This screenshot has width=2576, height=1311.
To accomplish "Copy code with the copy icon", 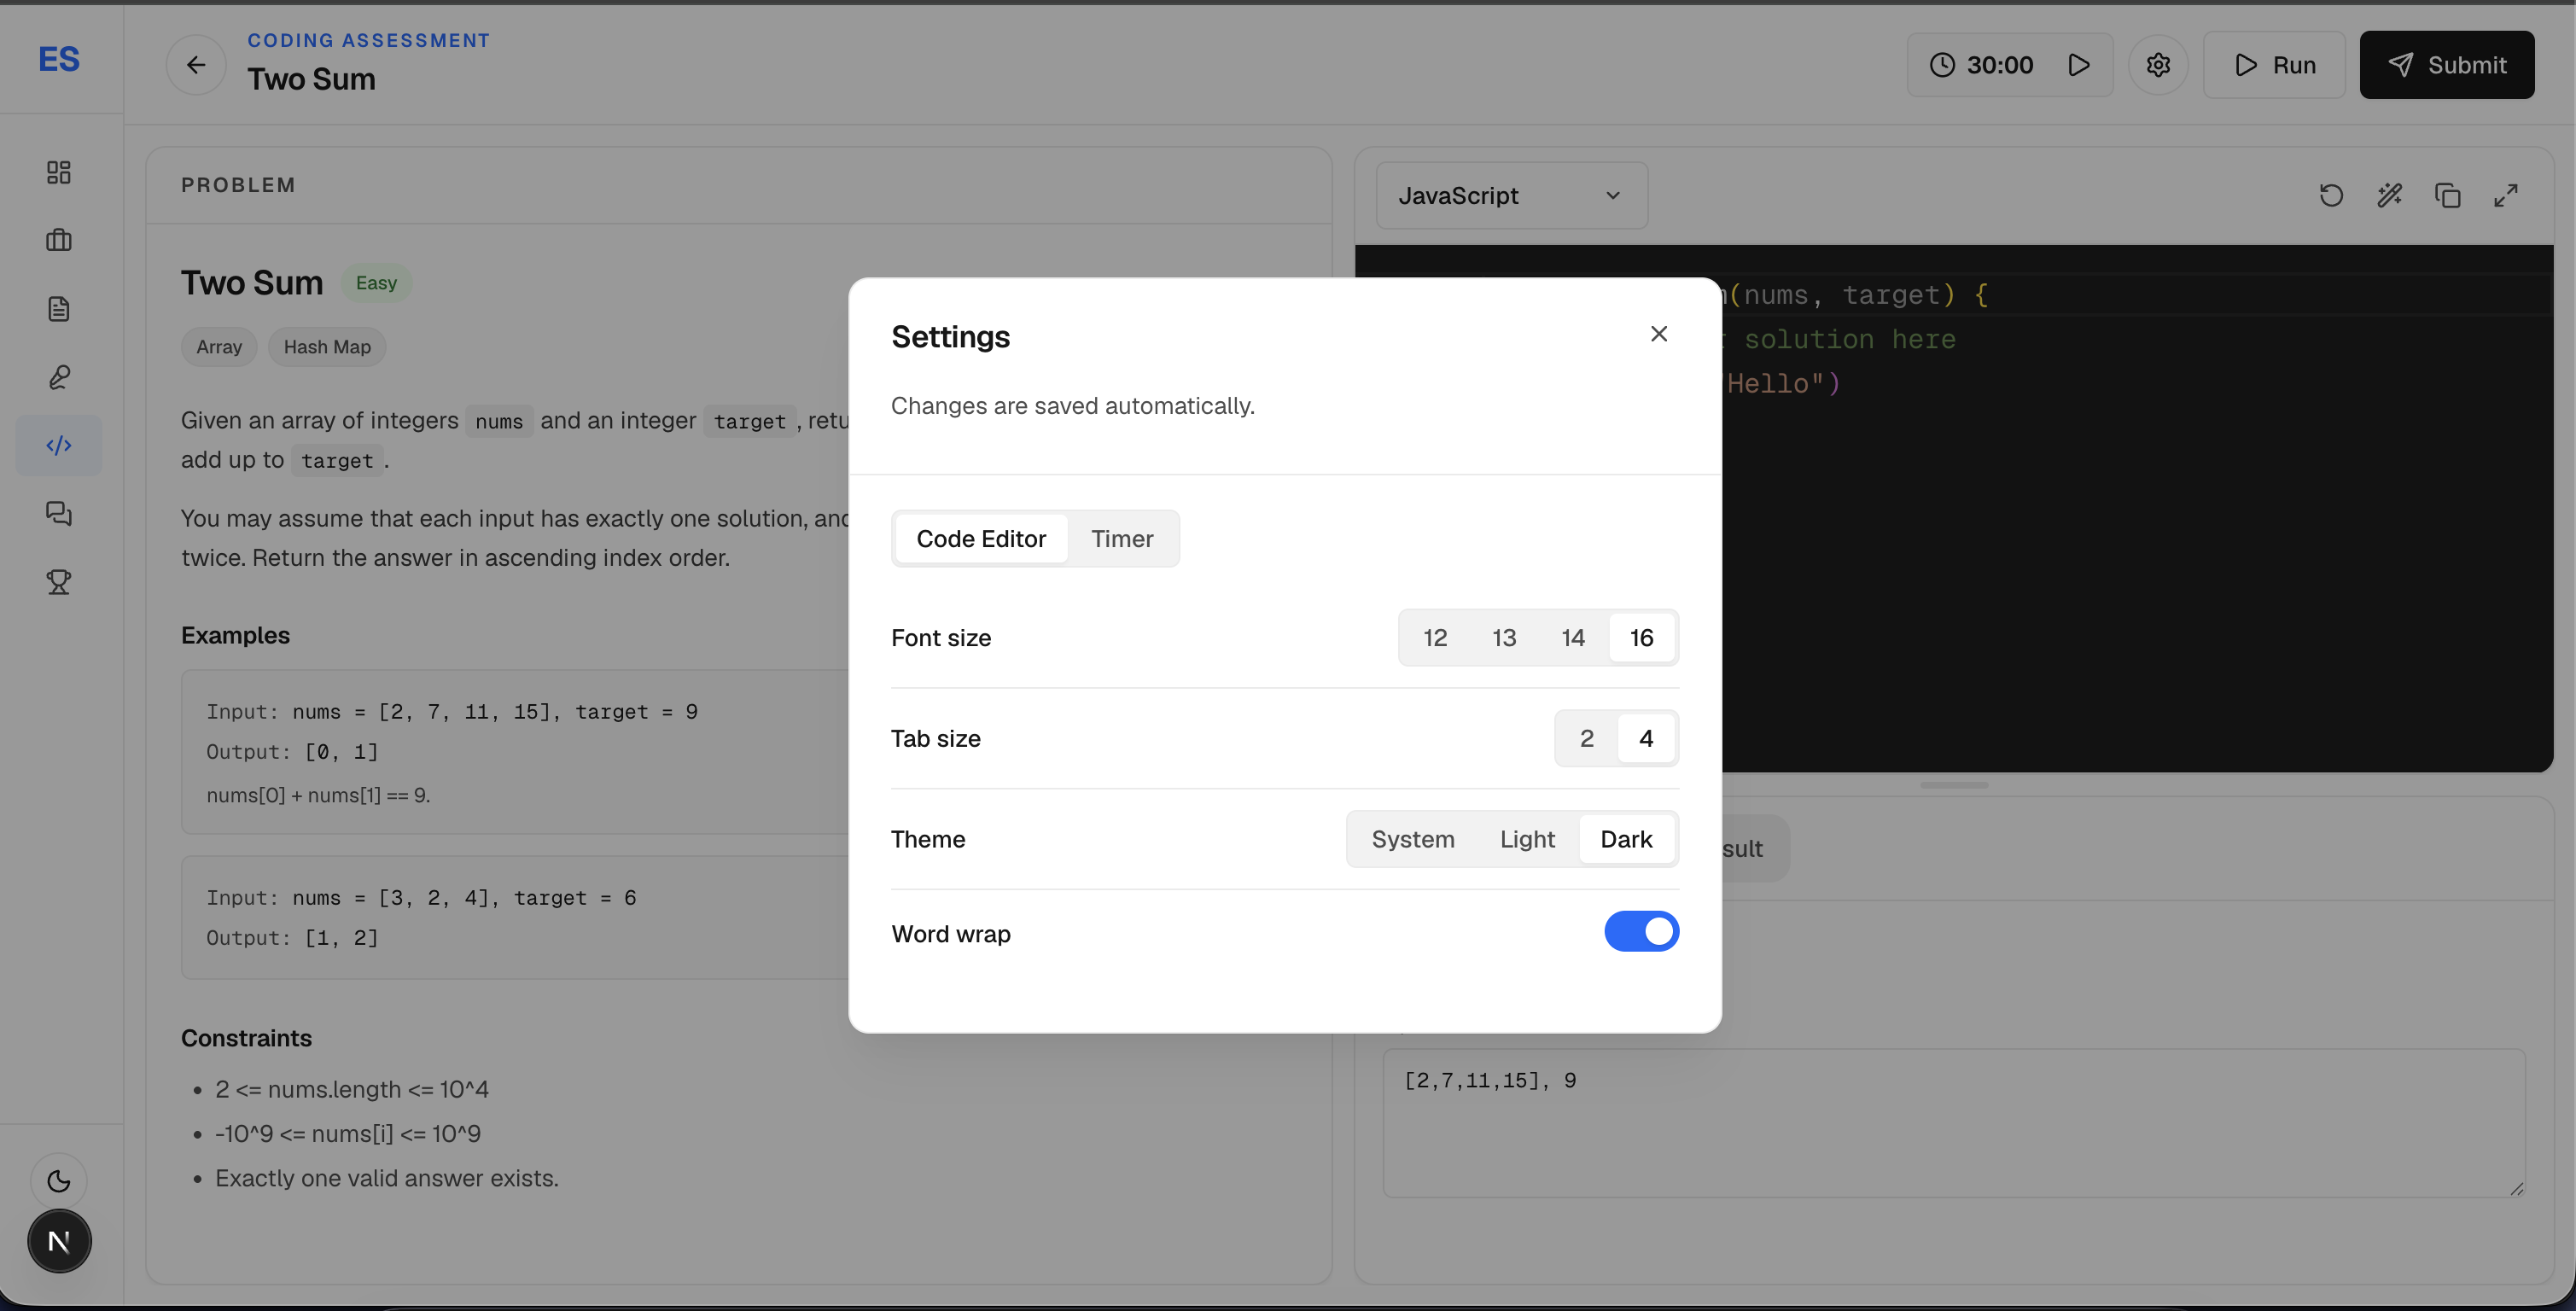I will (x=2447, y=195).
